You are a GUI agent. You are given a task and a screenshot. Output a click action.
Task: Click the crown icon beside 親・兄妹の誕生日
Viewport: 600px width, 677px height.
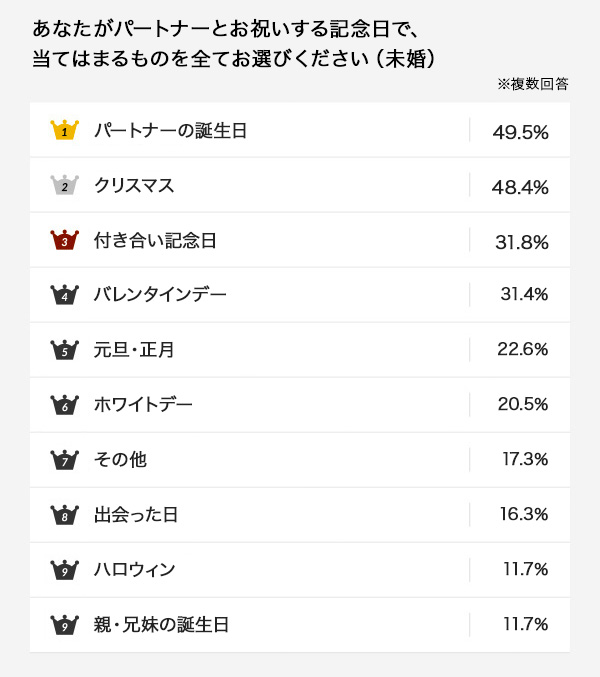pos(64,625)
